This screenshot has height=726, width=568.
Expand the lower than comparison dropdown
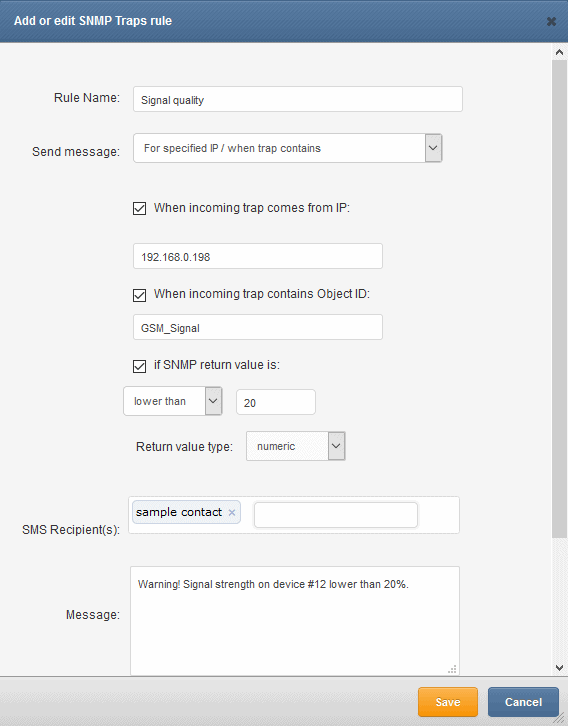coord(213,401)
